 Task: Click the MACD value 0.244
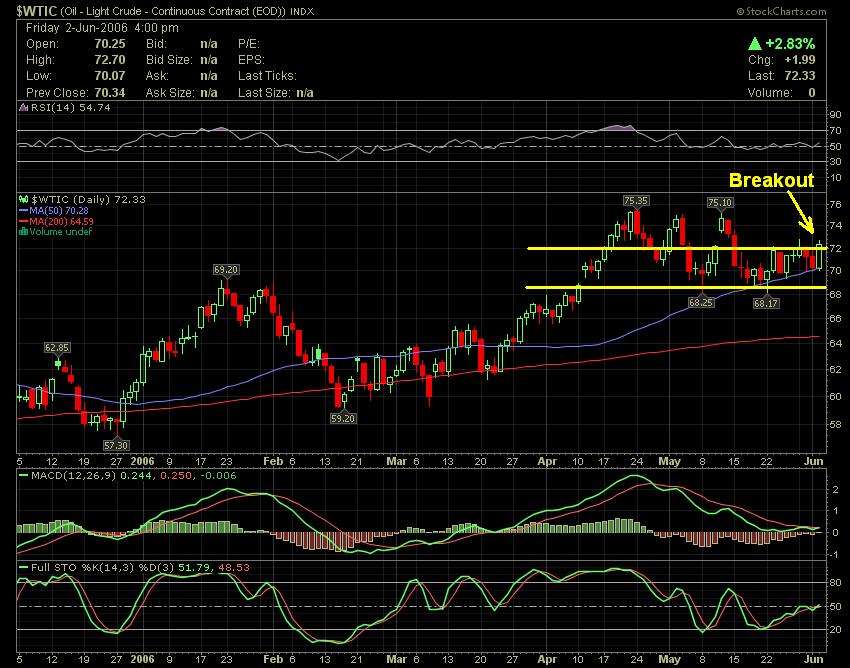coord(136,476)
